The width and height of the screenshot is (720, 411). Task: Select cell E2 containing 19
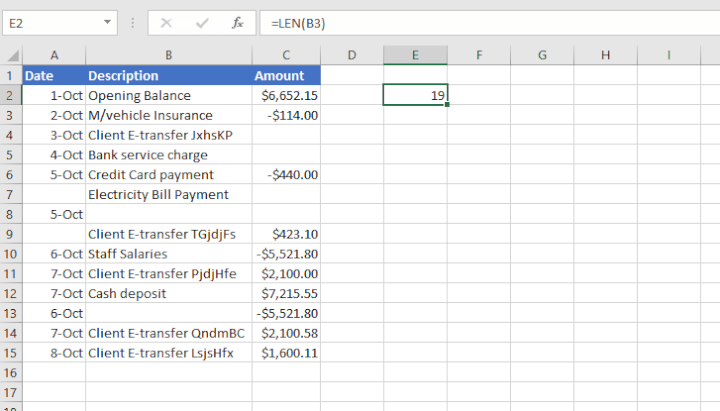415,95
